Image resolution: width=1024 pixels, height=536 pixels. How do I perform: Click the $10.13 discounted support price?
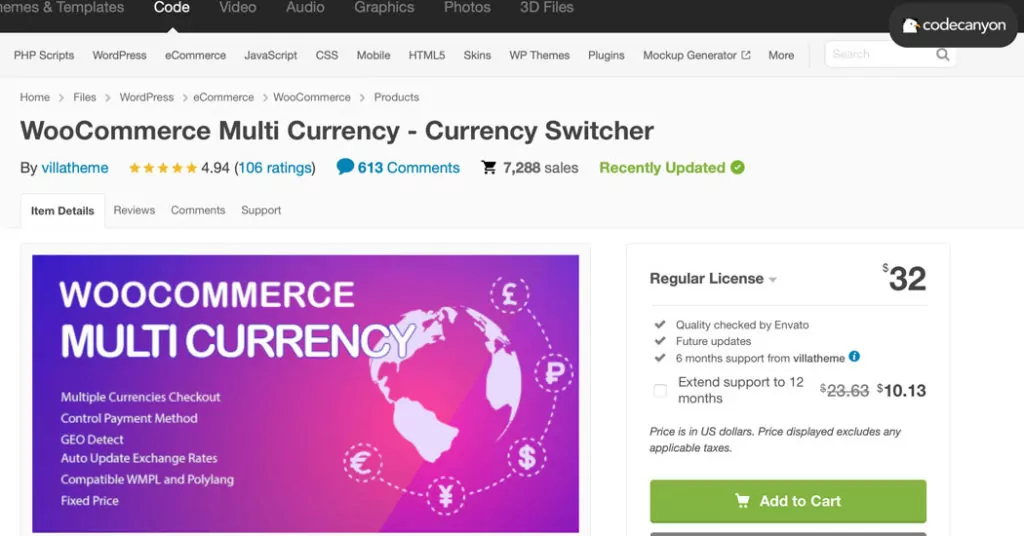(x=901, y=390)
